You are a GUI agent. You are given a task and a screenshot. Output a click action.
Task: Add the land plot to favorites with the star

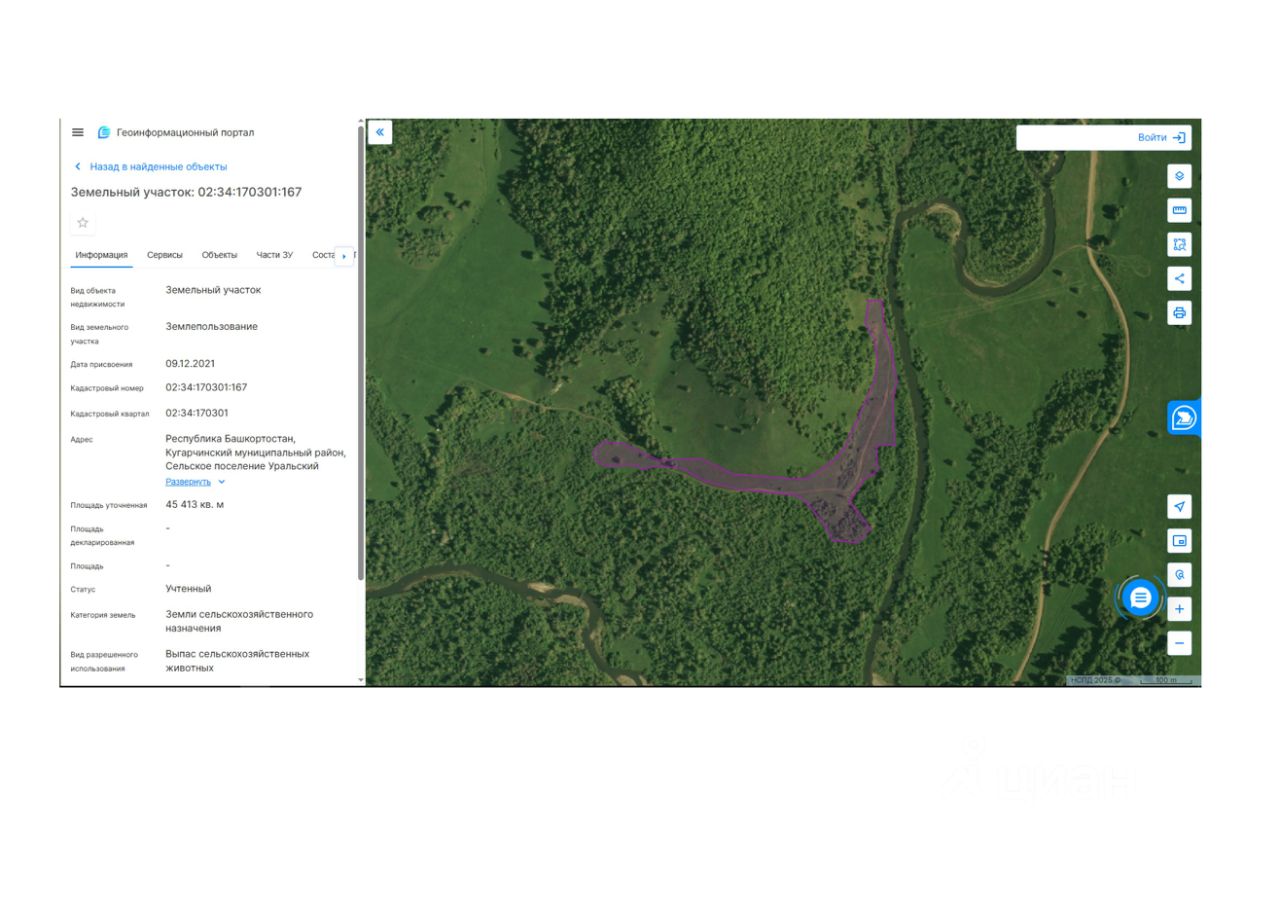[83, 222]
